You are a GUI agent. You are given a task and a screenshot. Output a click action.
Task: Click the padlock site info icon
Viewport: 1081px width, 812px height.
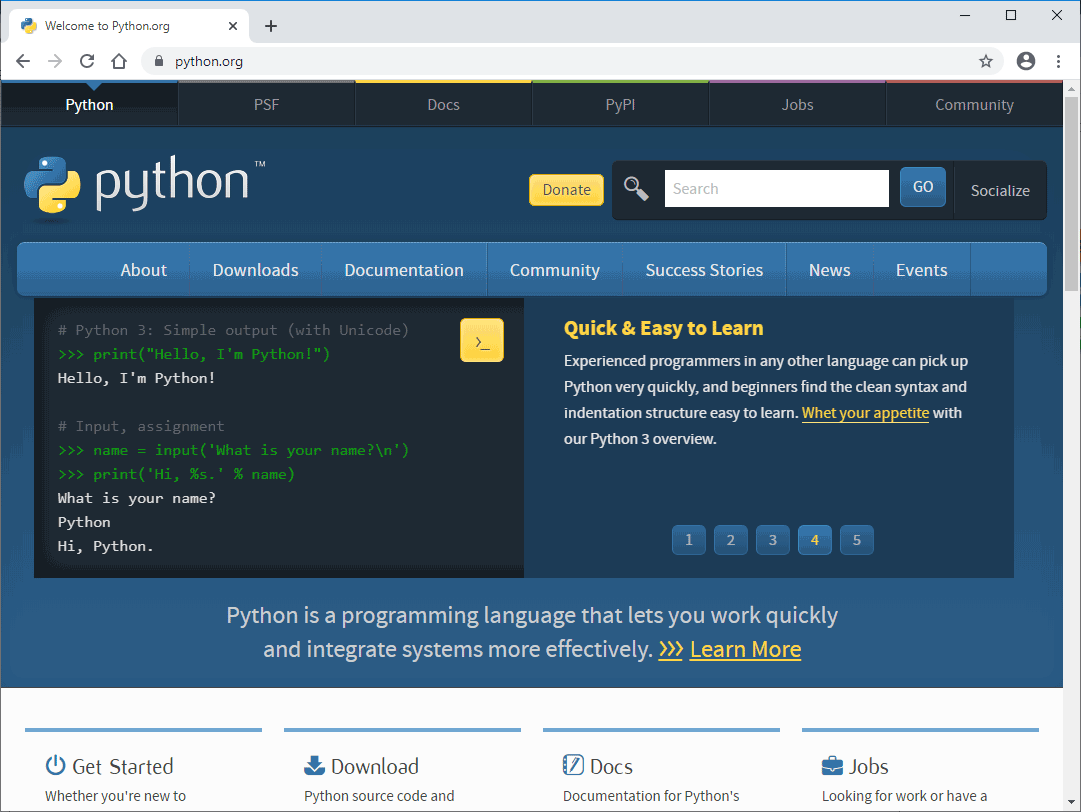point(159,61)
